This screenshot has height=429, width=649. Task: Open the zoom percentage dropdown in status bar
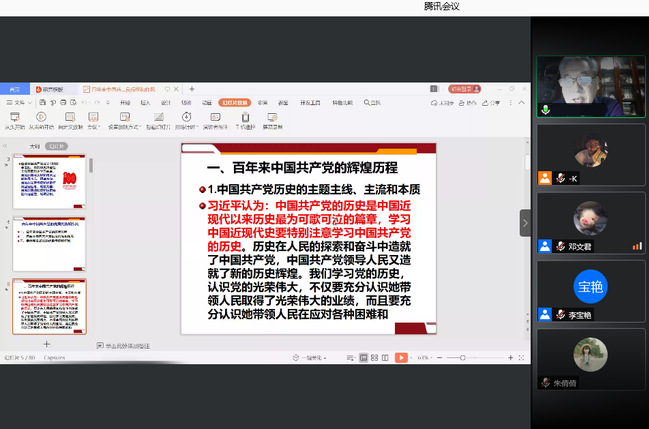click(424, 357)
